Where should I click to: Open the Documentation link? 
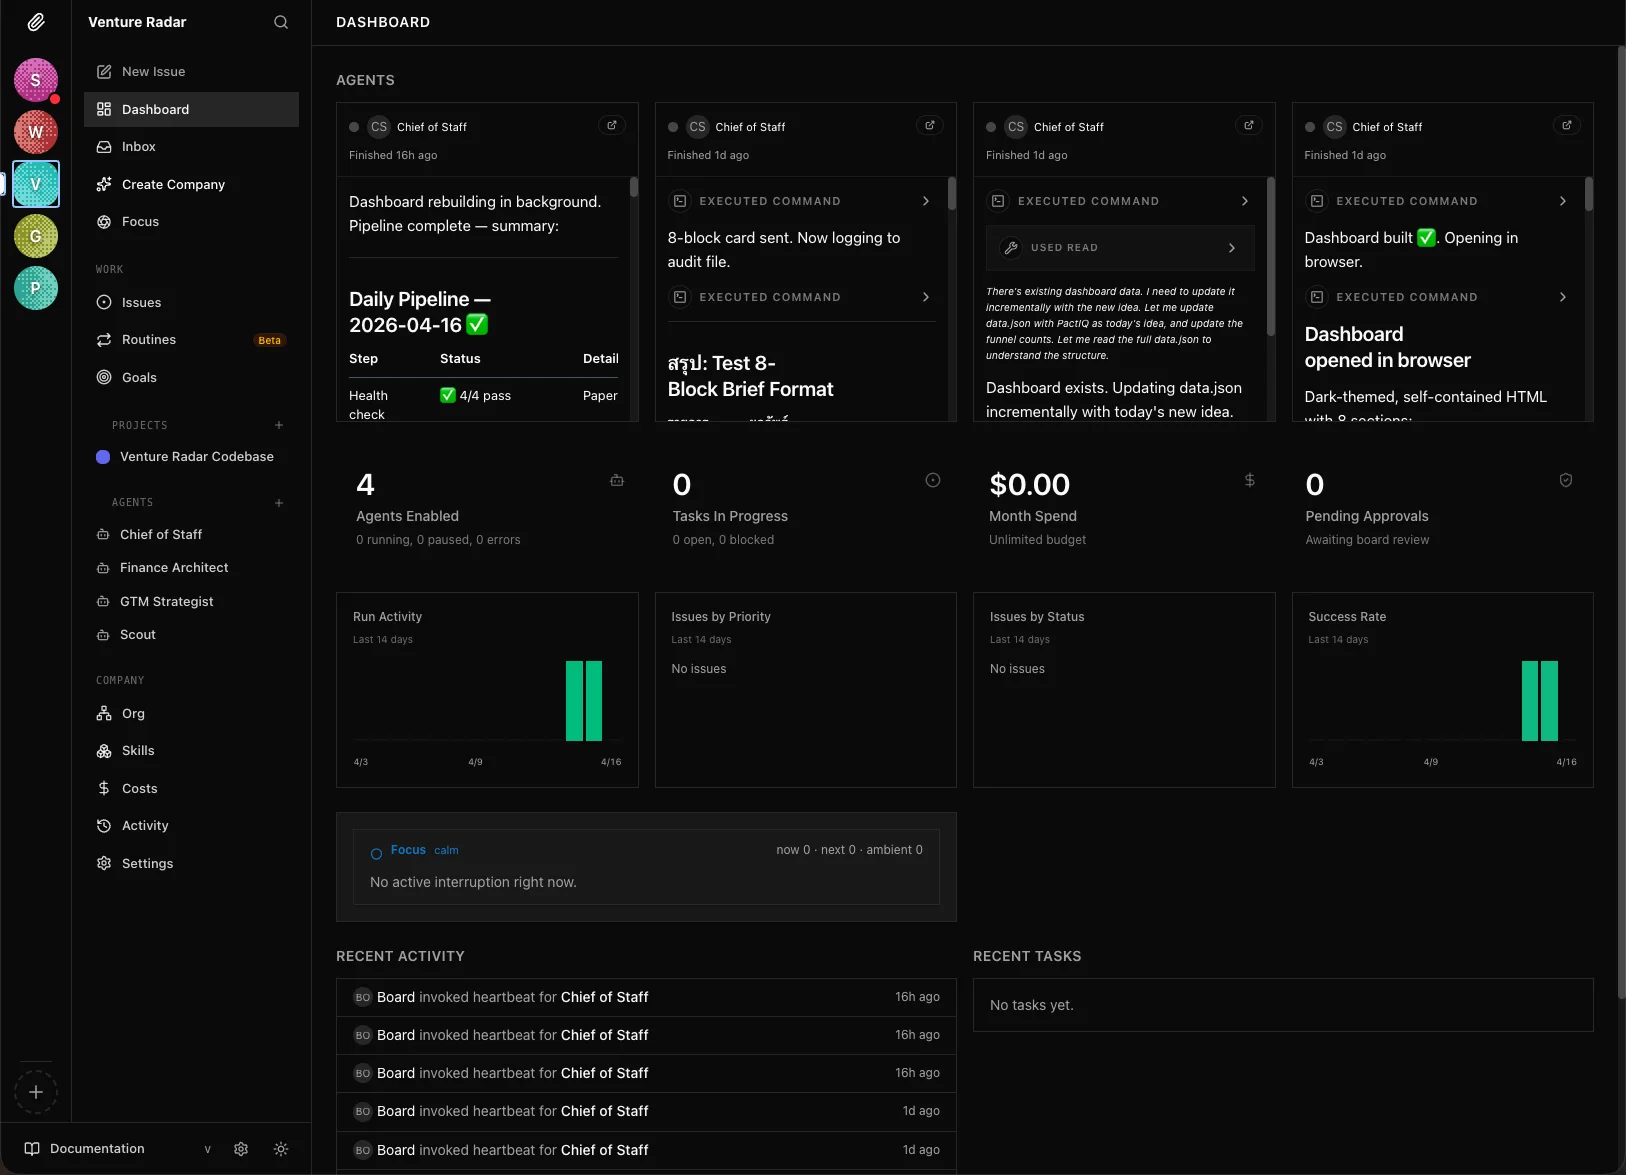(x=96, y=1148)
